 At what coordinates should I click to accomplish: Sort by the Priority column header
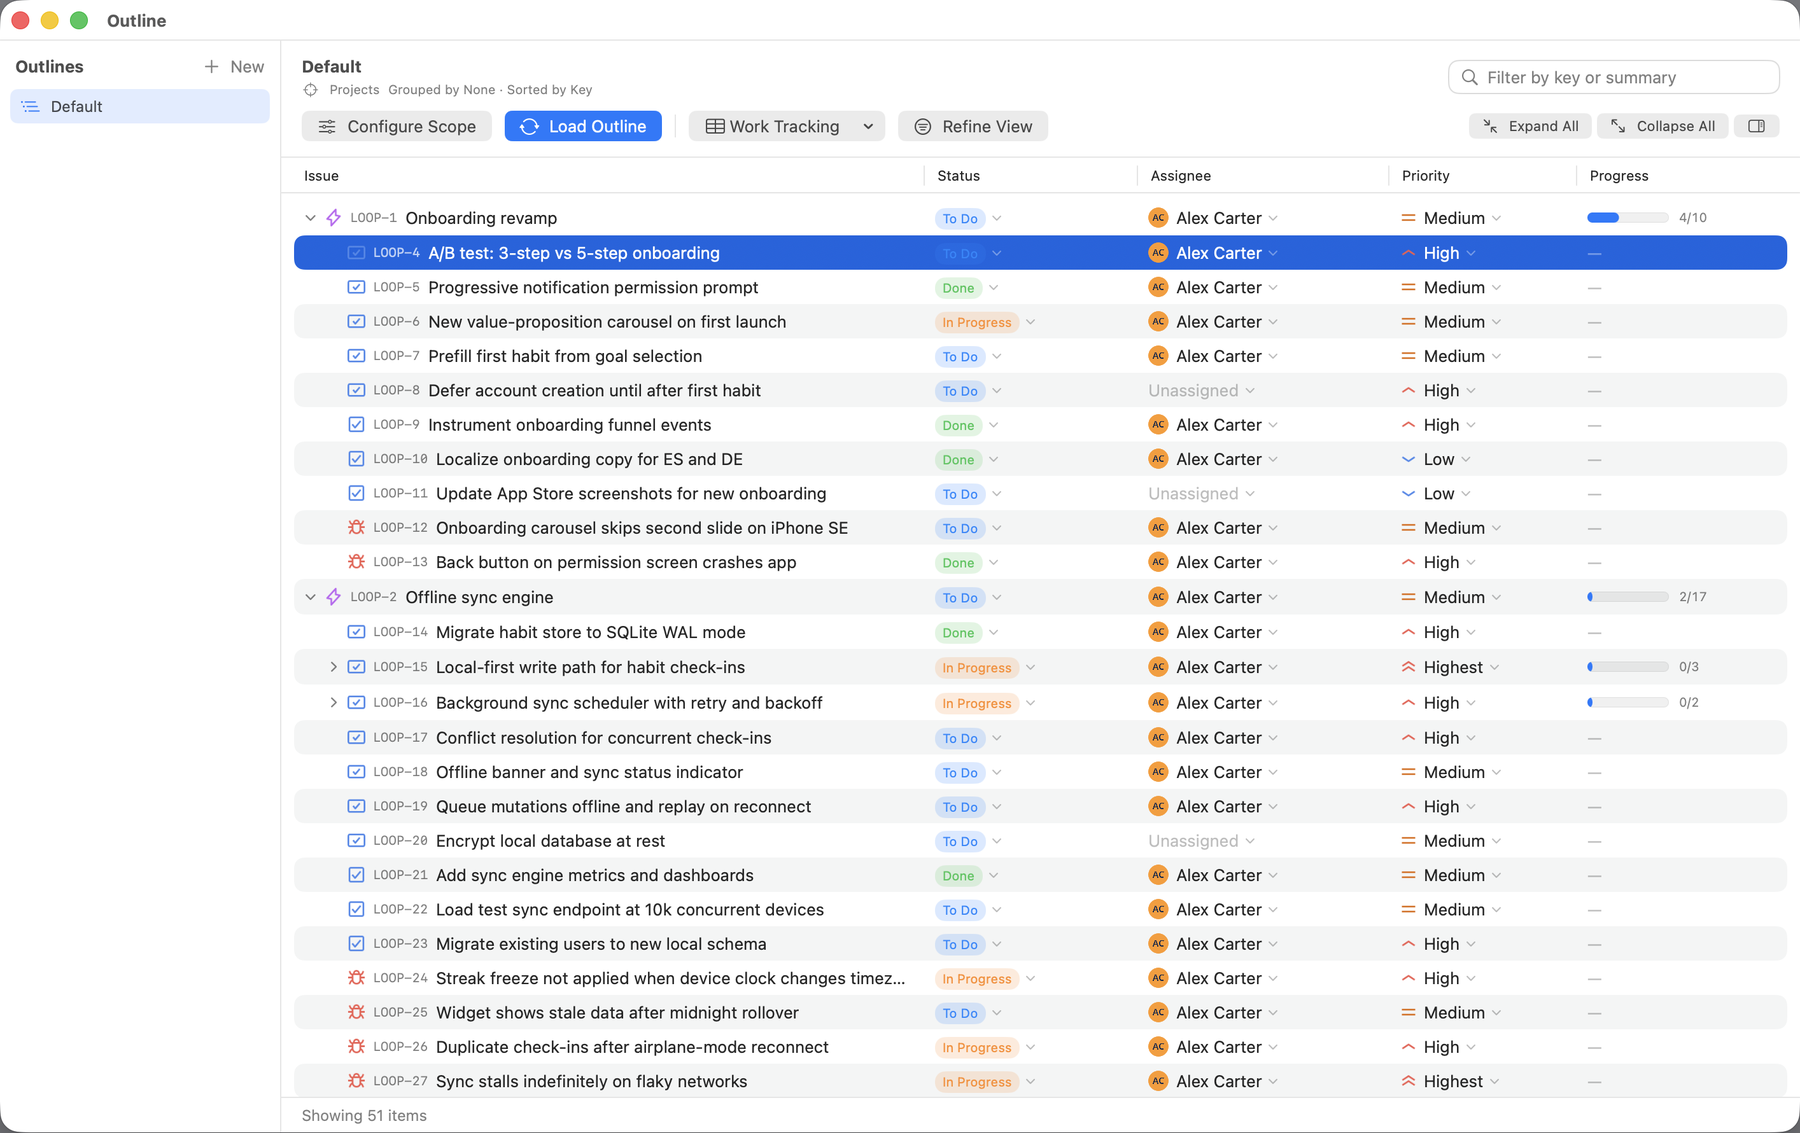click(1425, 176)
